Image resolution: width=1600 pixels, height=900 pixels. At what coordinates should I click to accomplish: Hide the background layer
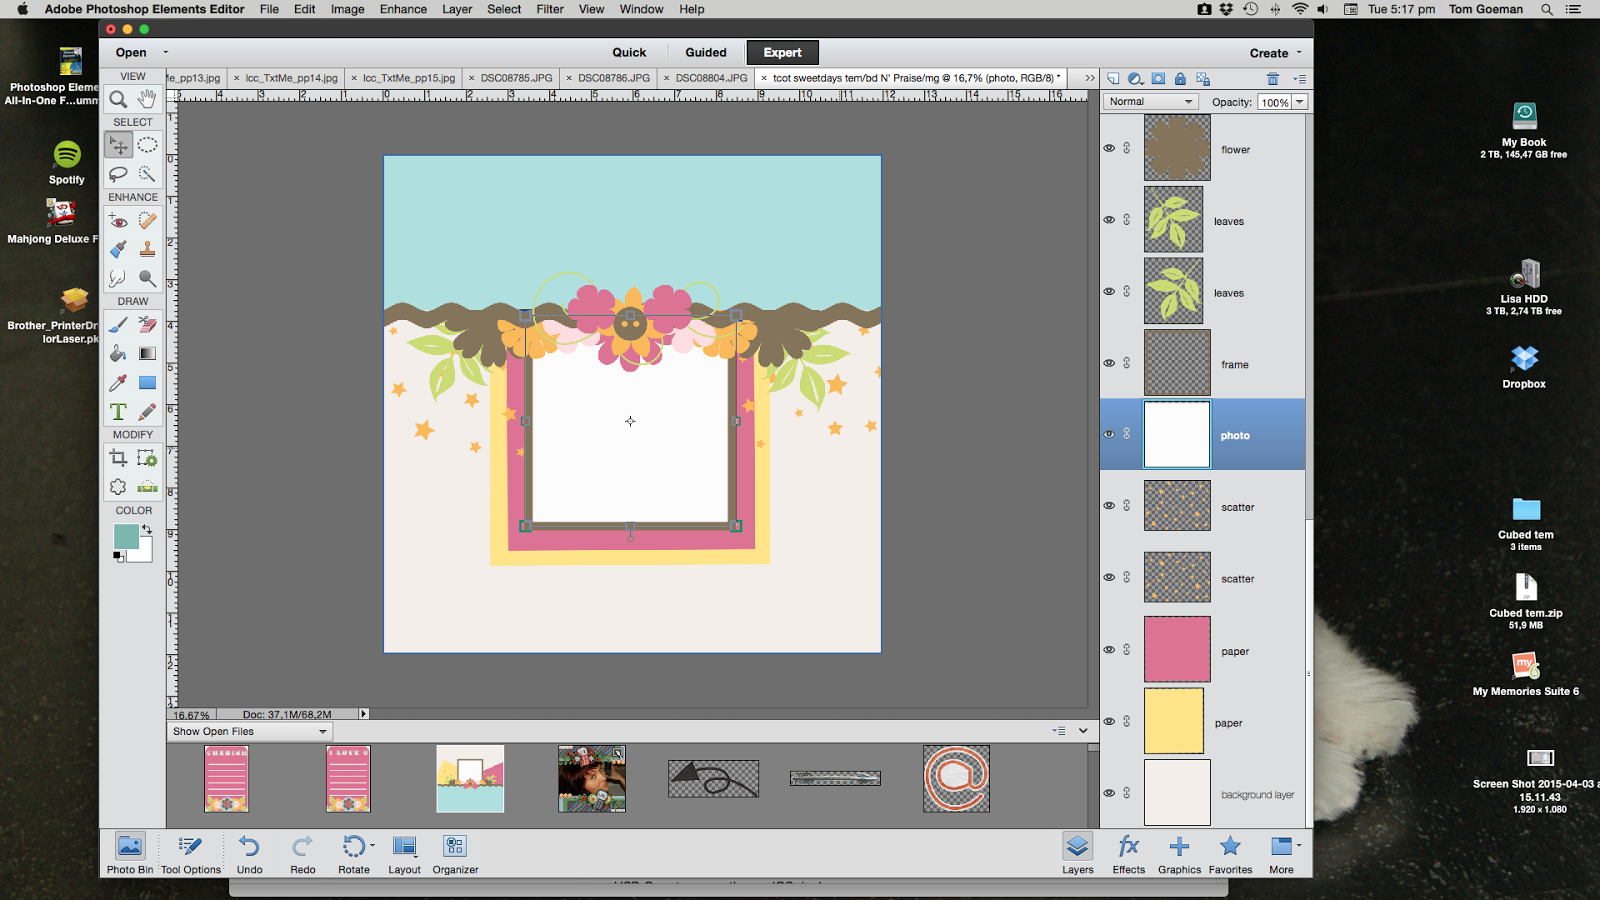pos(1108,792)
